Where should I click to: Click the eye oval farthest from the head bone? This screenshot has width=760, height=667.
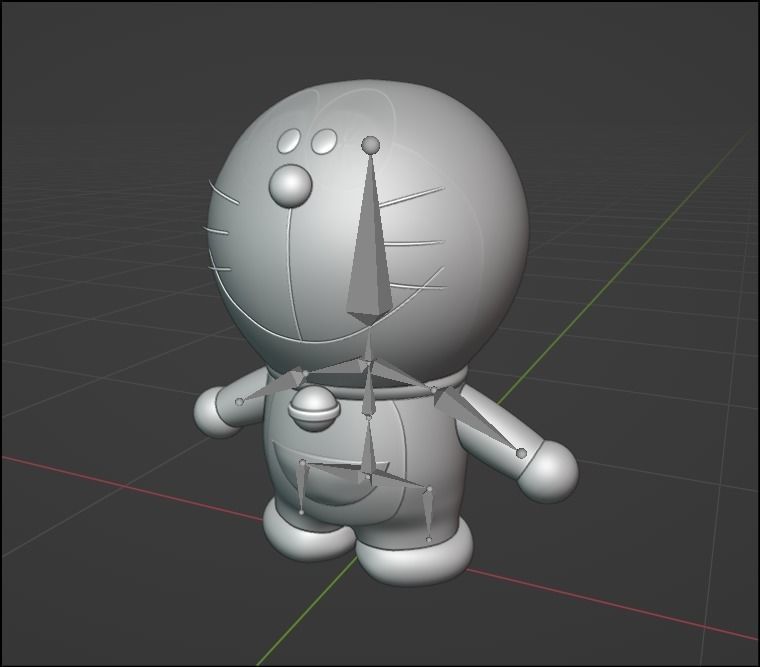coord(289,141)
